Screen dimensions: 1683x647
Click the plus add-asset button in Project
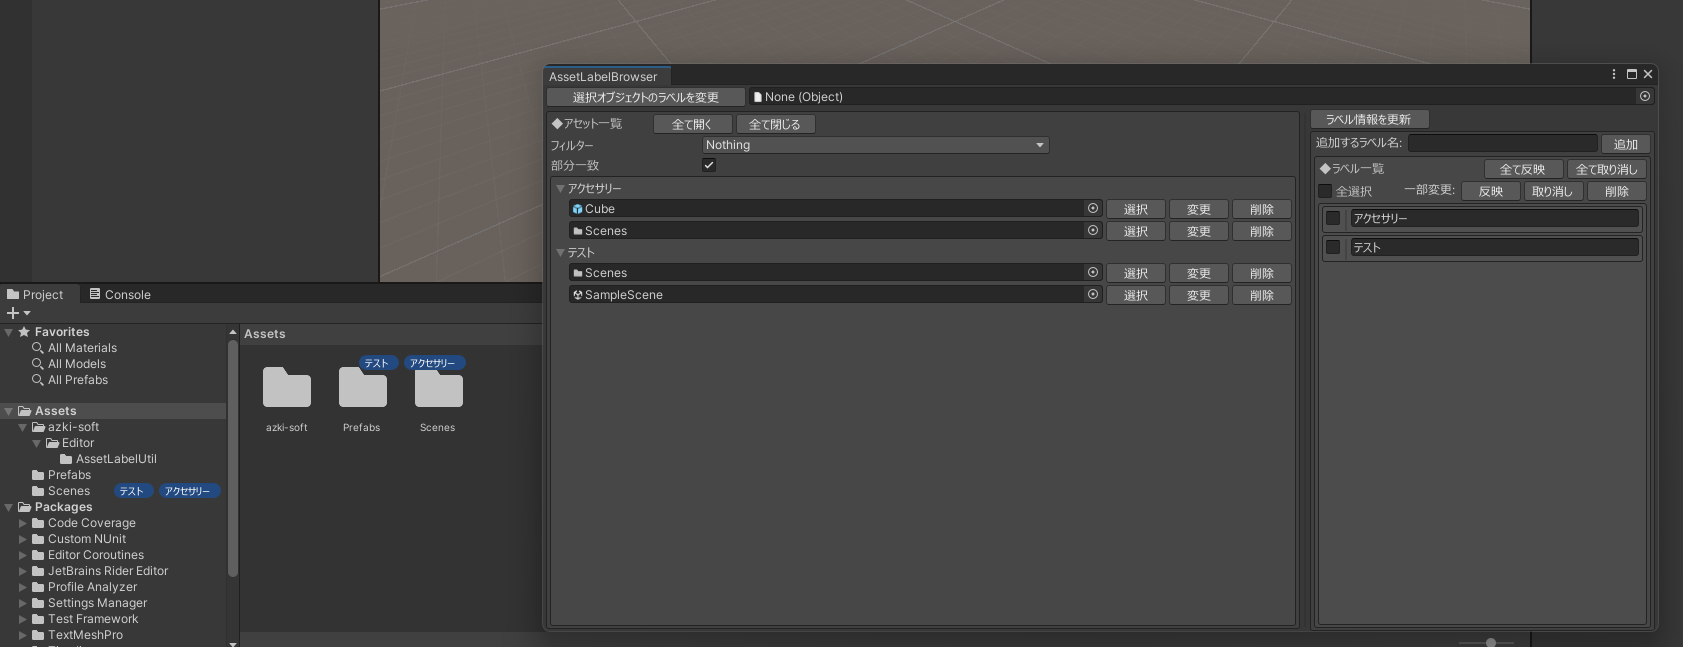18,313
